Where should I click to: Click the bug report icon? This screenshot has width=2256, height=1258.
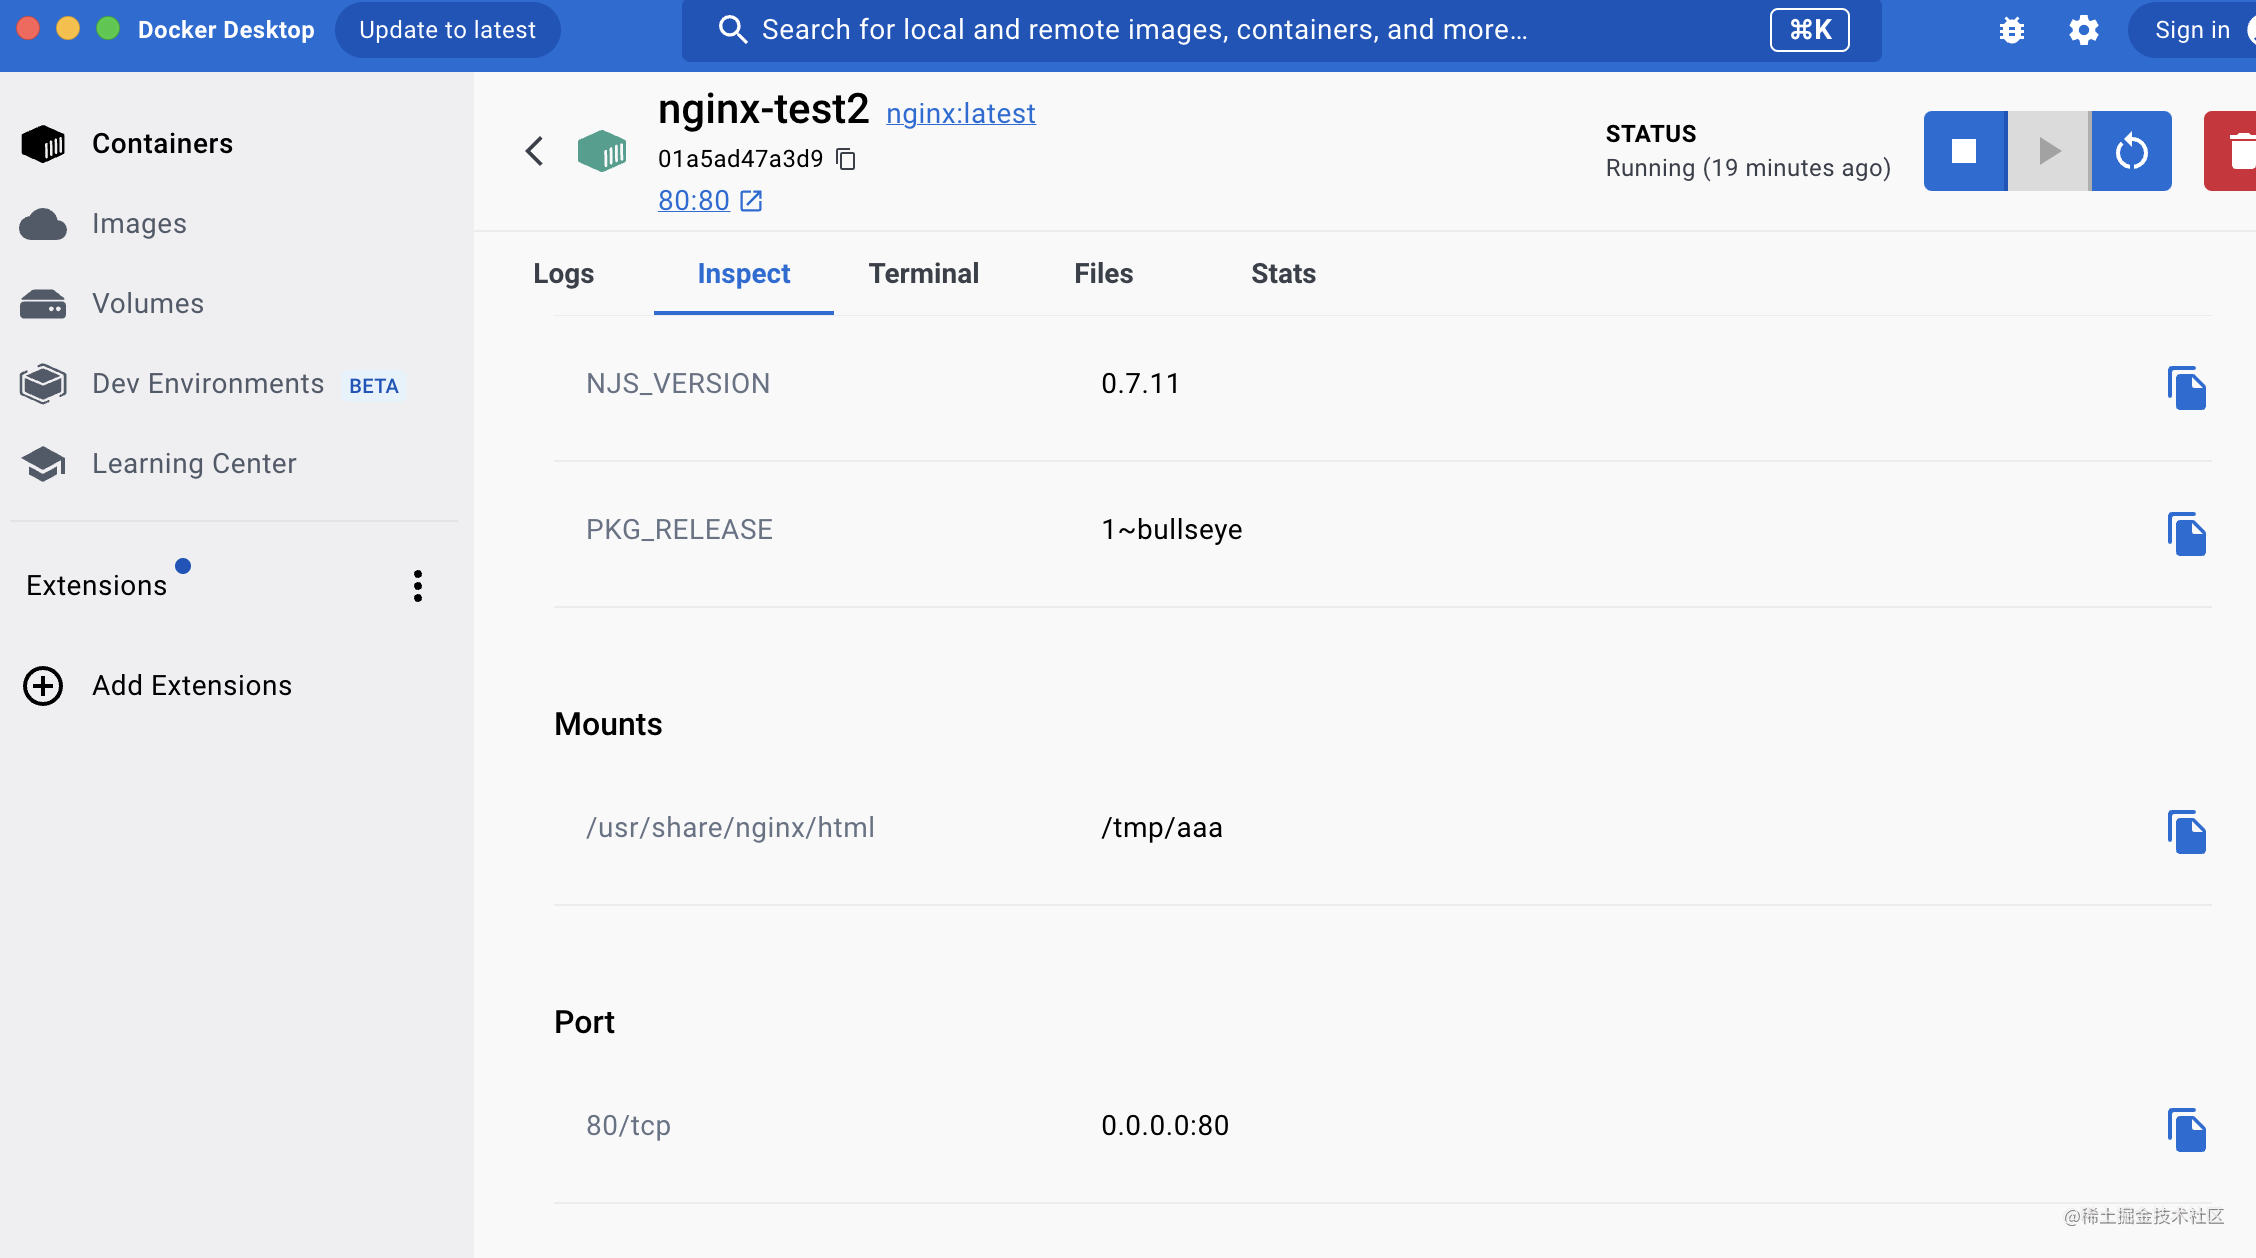pos(2011,30)
